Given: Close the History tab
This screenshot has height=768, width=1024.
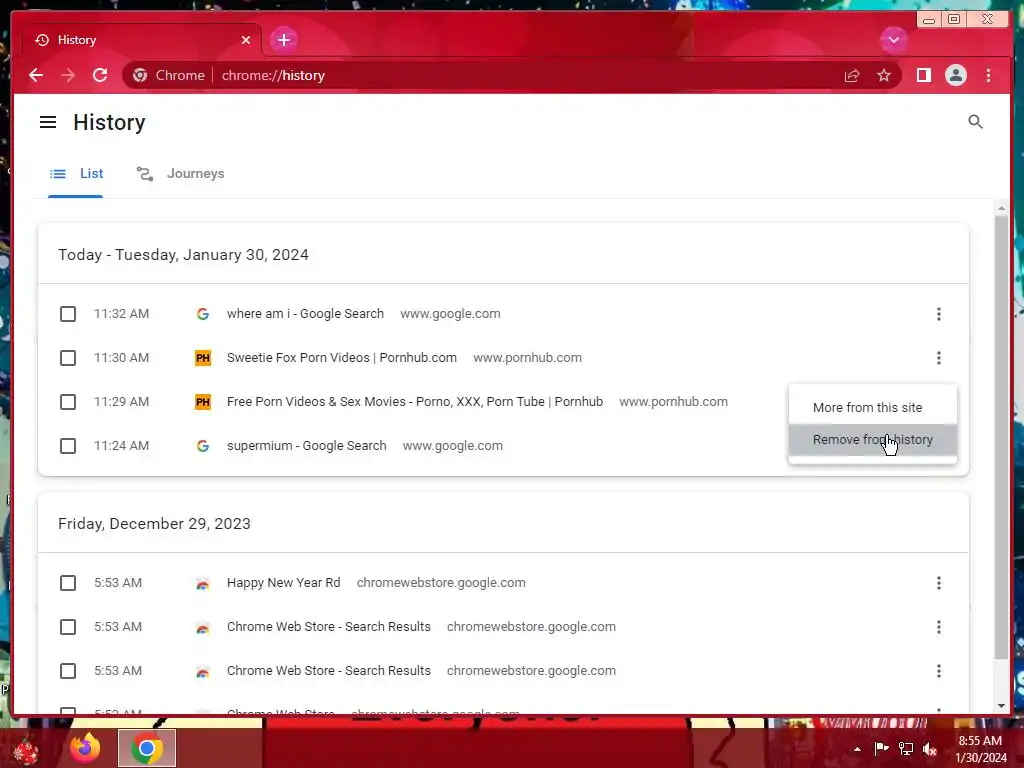Looking at the screenshot, I should 246,40.
